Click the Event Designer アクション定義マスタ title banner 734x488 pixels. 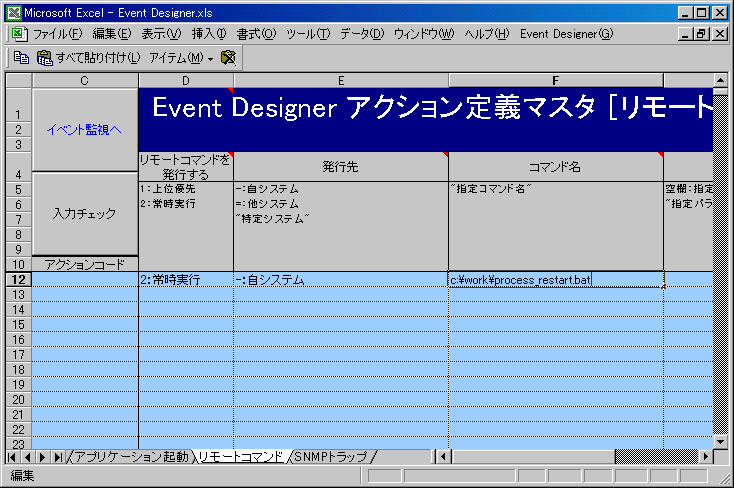coord(426,119)
